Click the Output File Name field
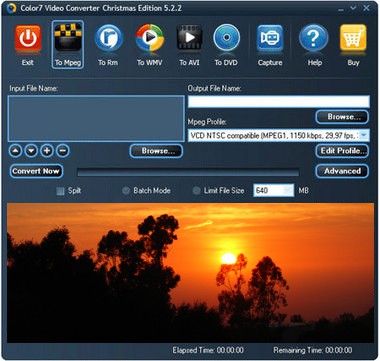This screenshot has height=361, width=380. [279, 102]
